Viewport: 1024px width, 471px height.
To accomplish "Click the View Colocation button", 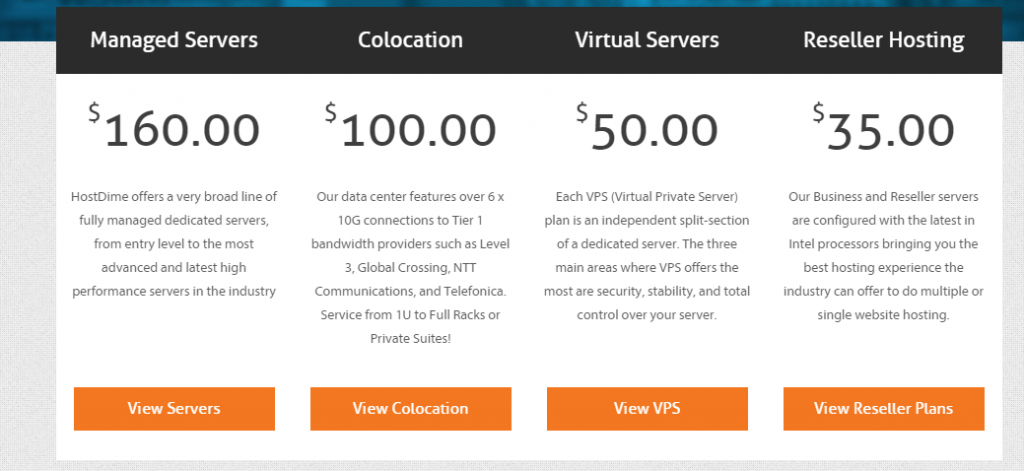I will [410, 408].
